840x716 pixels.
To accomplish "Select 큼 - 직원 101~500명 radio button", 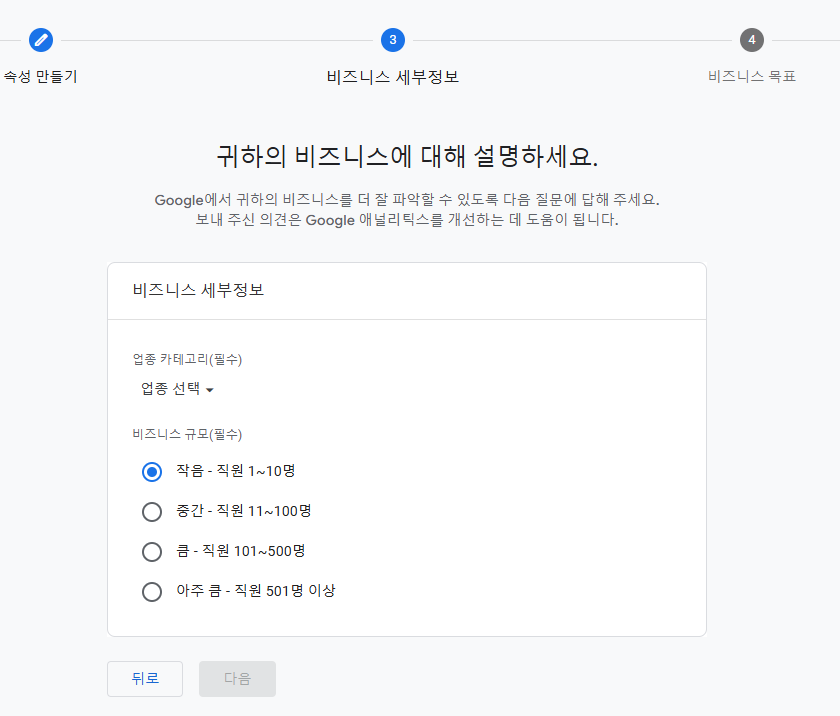I will [x=152, y=552].
